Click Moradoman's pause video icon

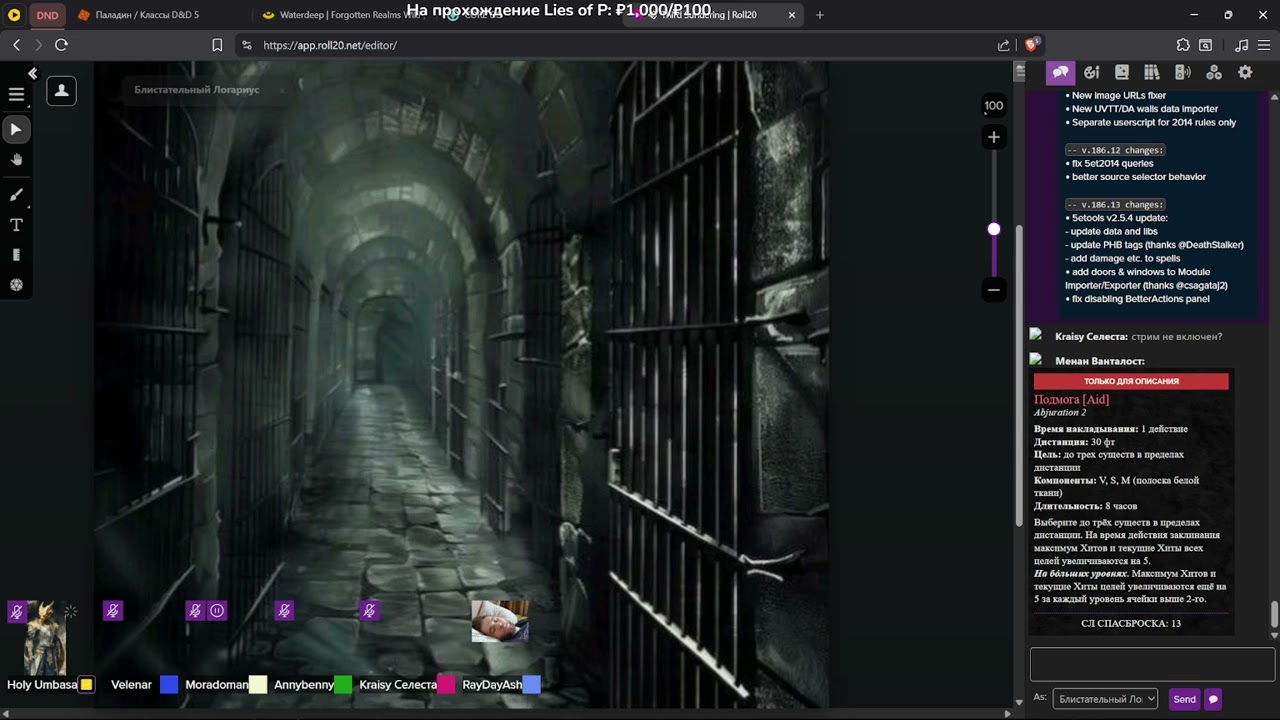(217, 610)
